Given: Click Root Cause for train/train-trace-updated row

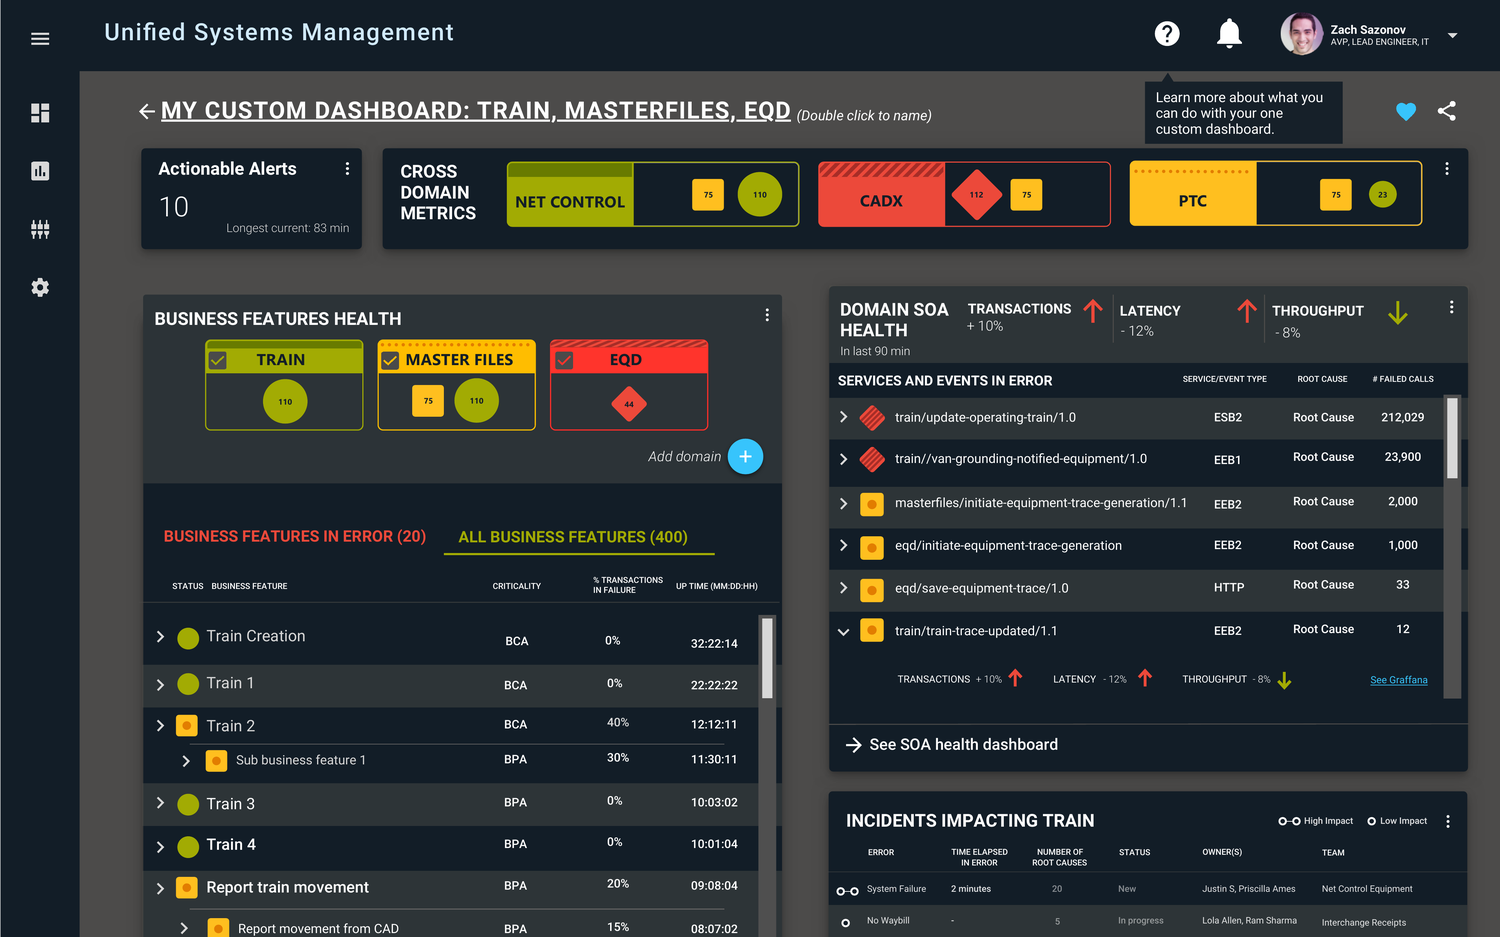Looking at the screenshot, I should [1323, 629].
